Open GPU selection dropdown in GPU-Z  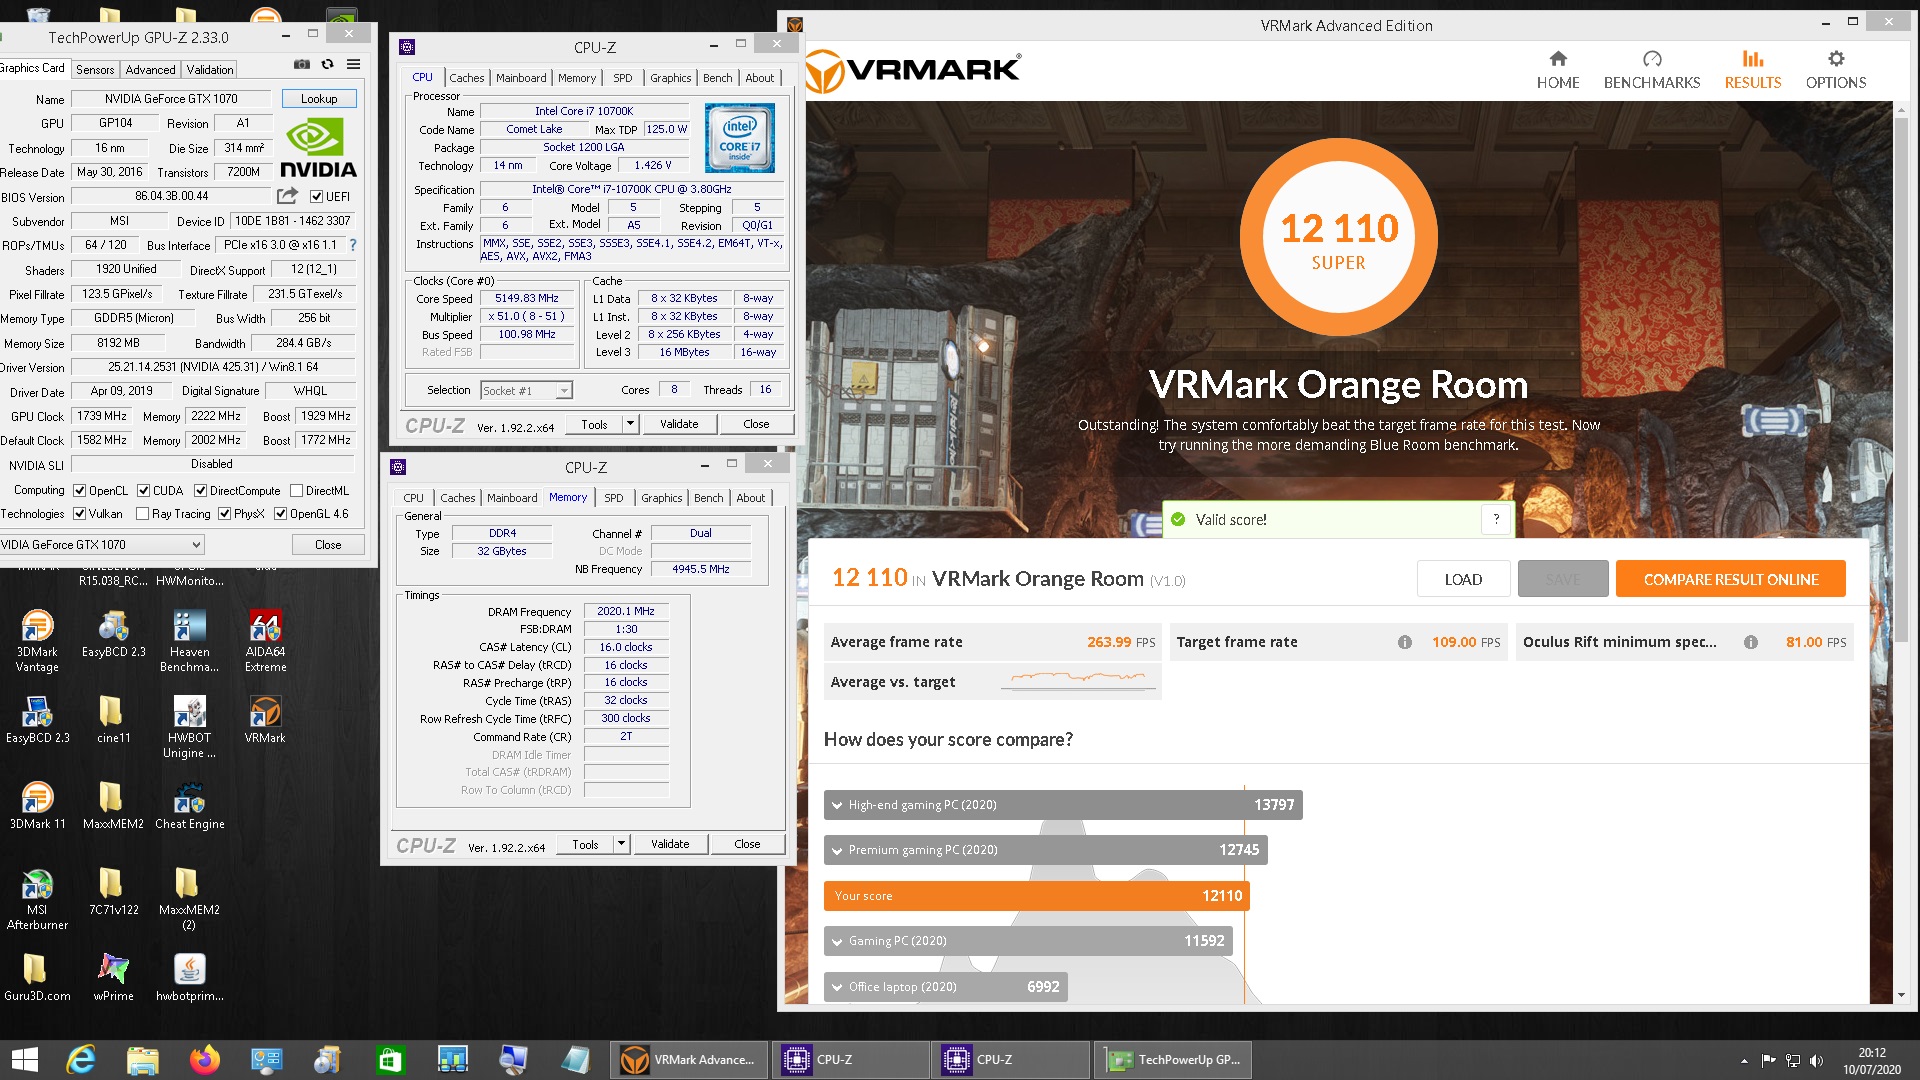pyautogui.click(x=101, y=545)
